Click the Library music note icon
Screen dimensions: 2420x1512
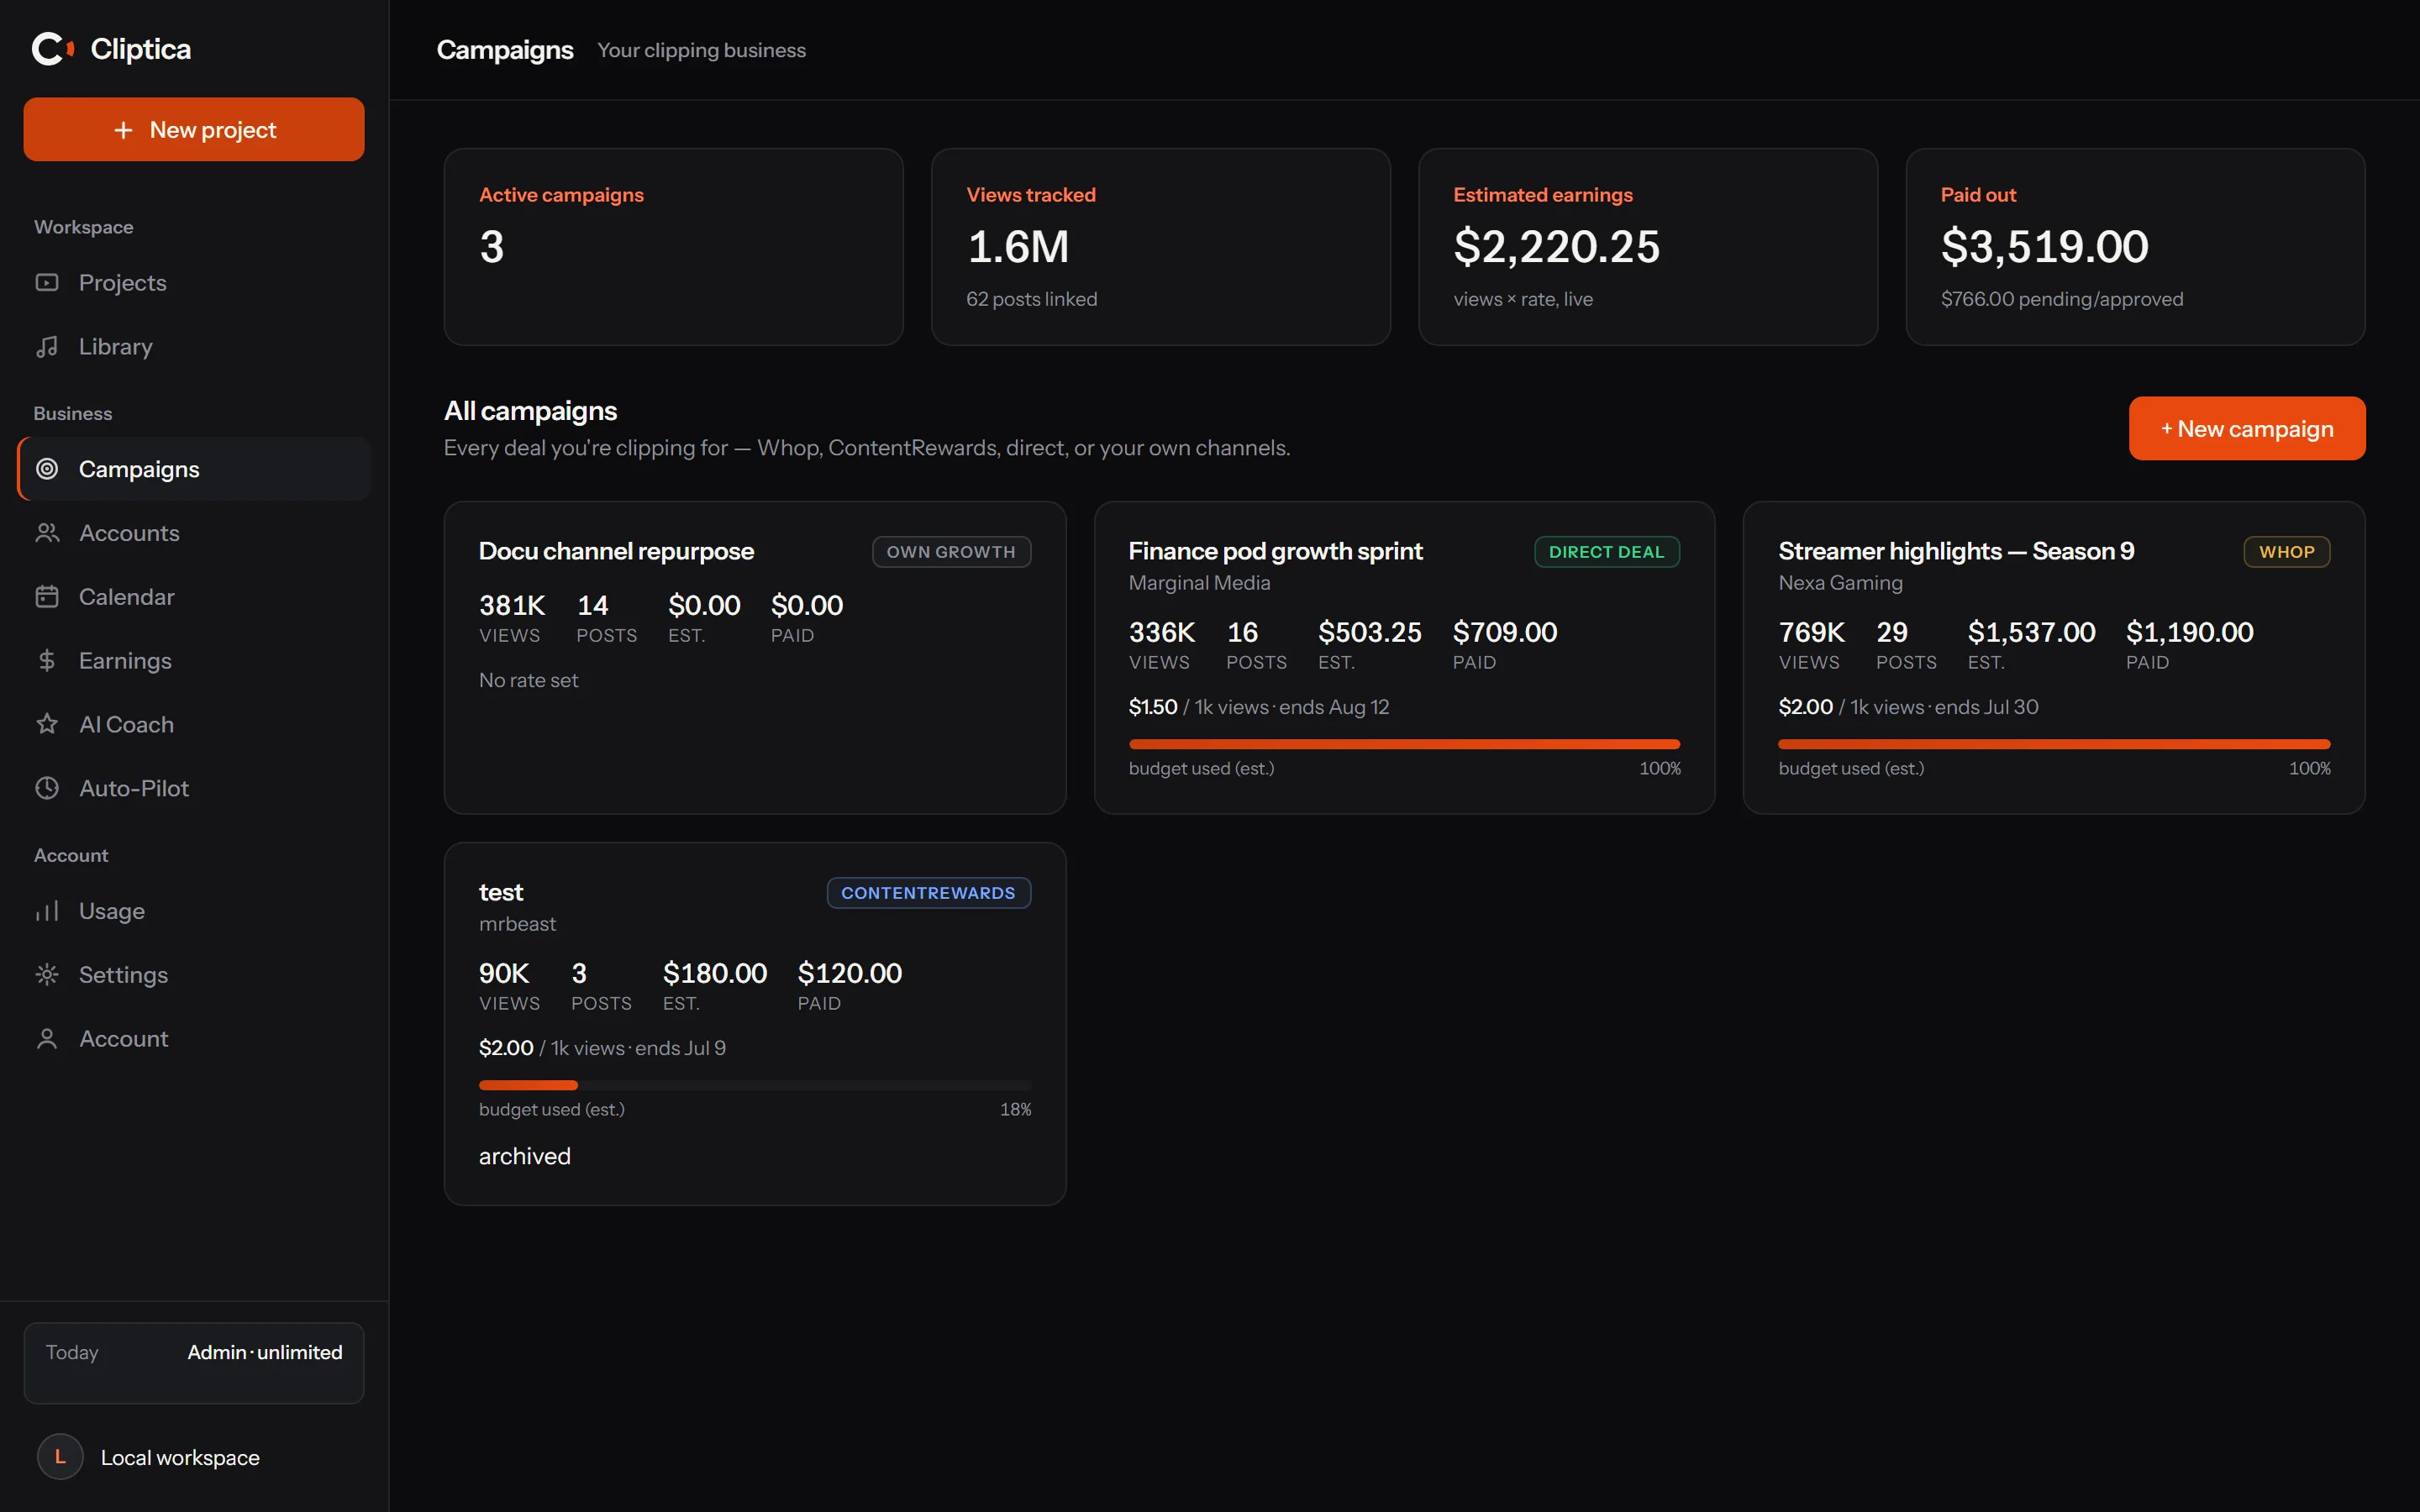click(47, 347)
